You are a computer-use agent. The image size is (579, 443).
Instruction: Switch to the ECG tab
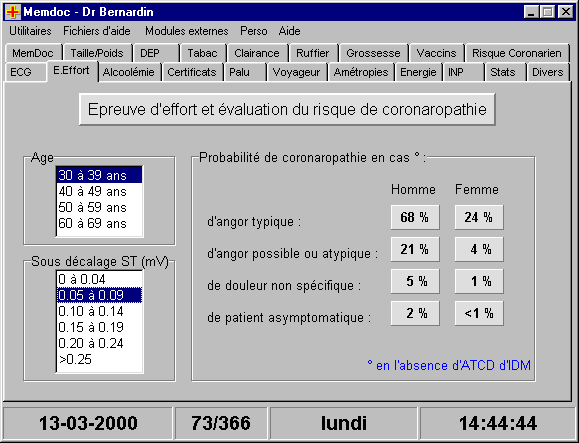[x=21, y=72]
